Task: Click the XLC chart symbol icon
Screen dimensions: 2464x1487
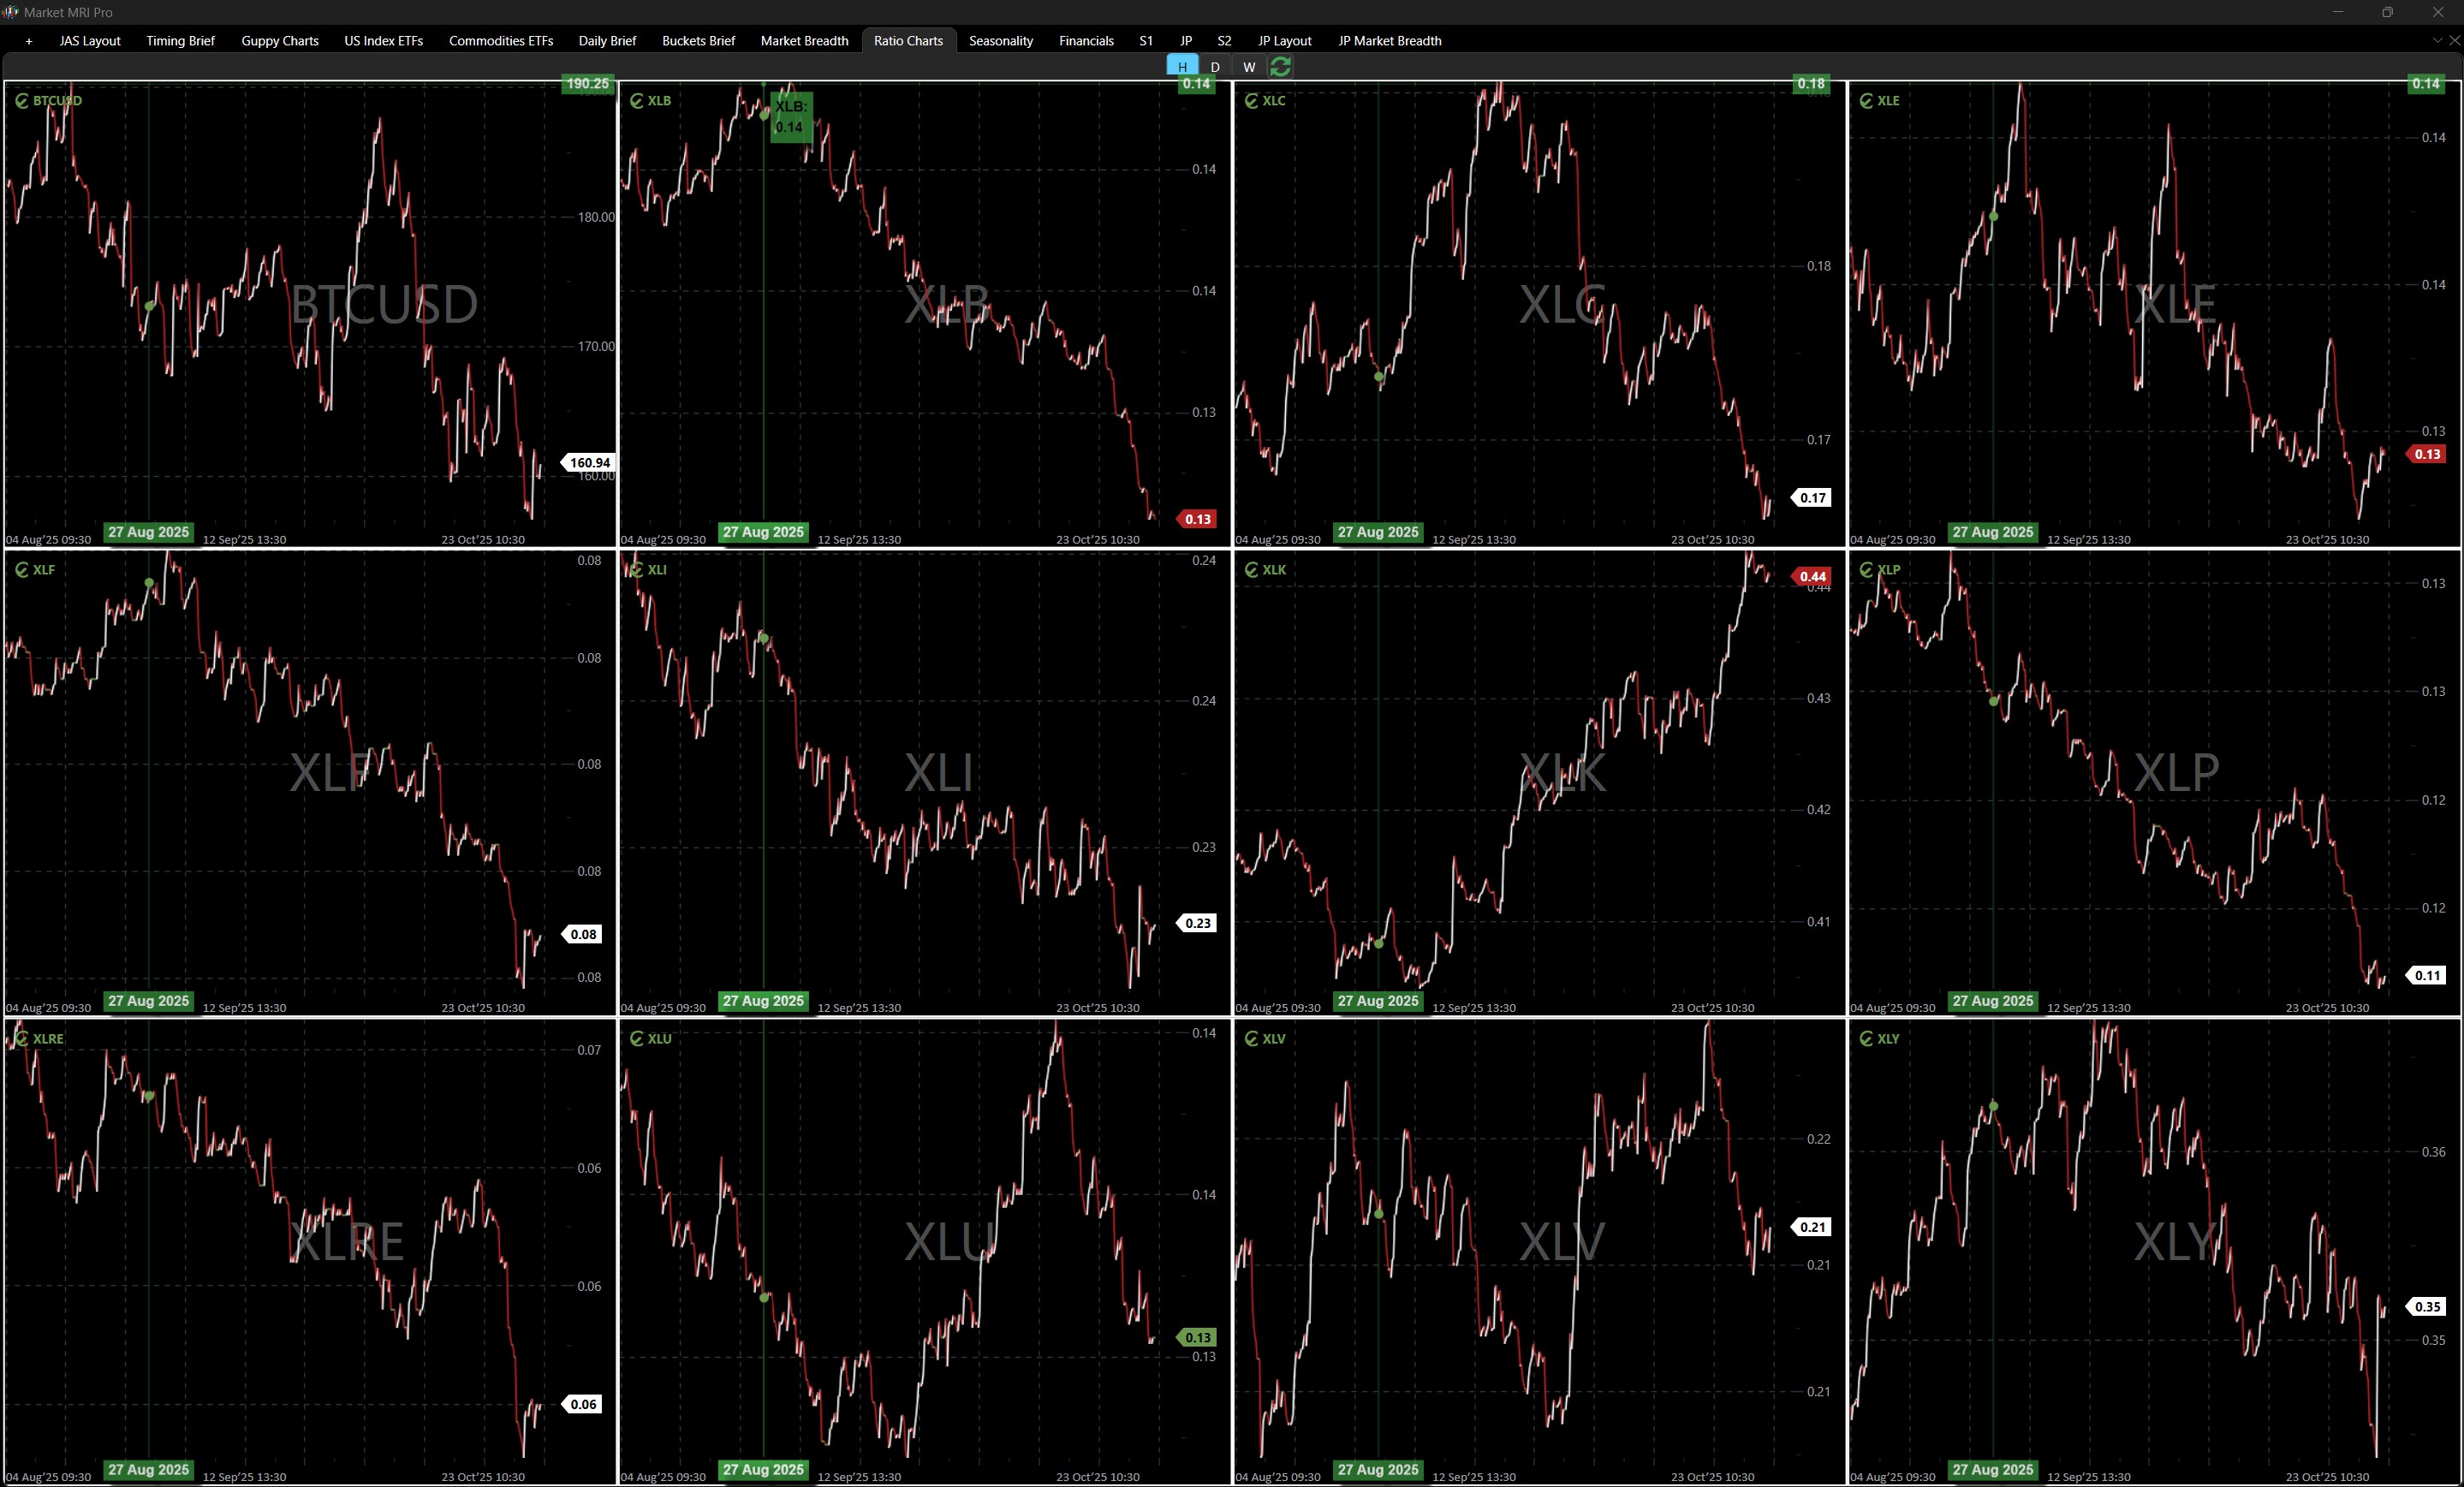Action: click(1251, 101)
